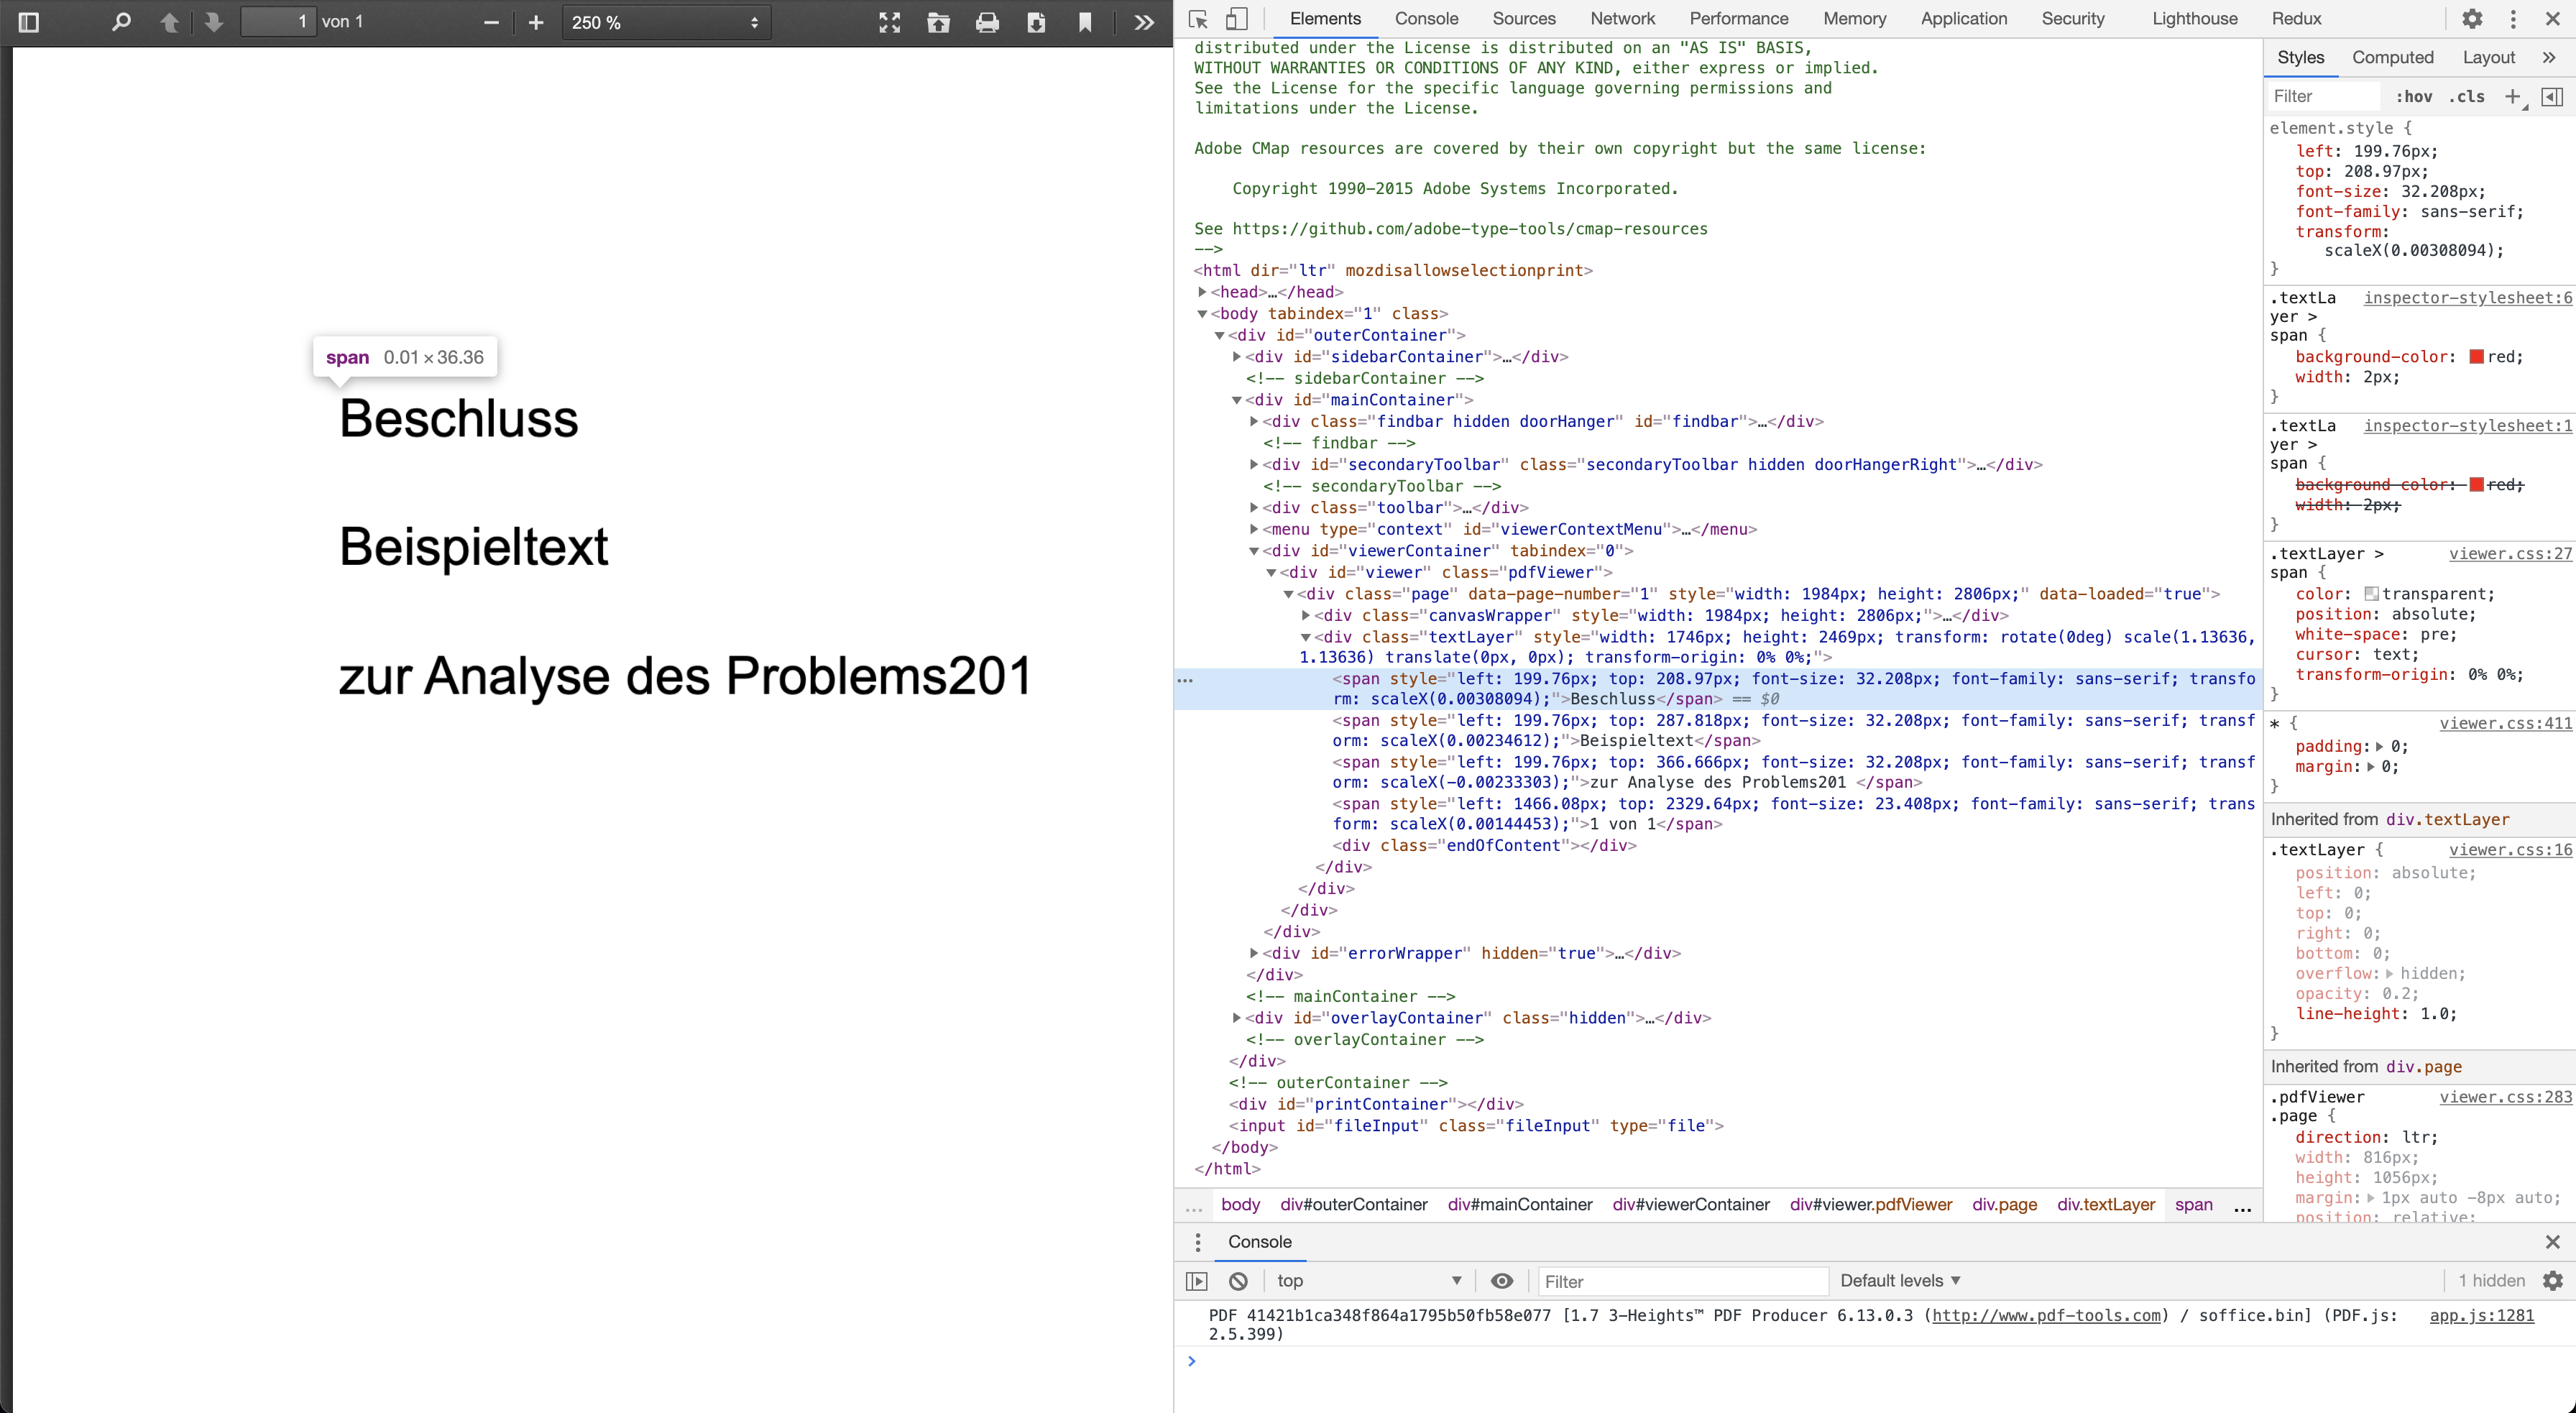This screenshot has width=2576, height=1413.
Task: Toggle the .cls class editor
Action: (2467, 96)
